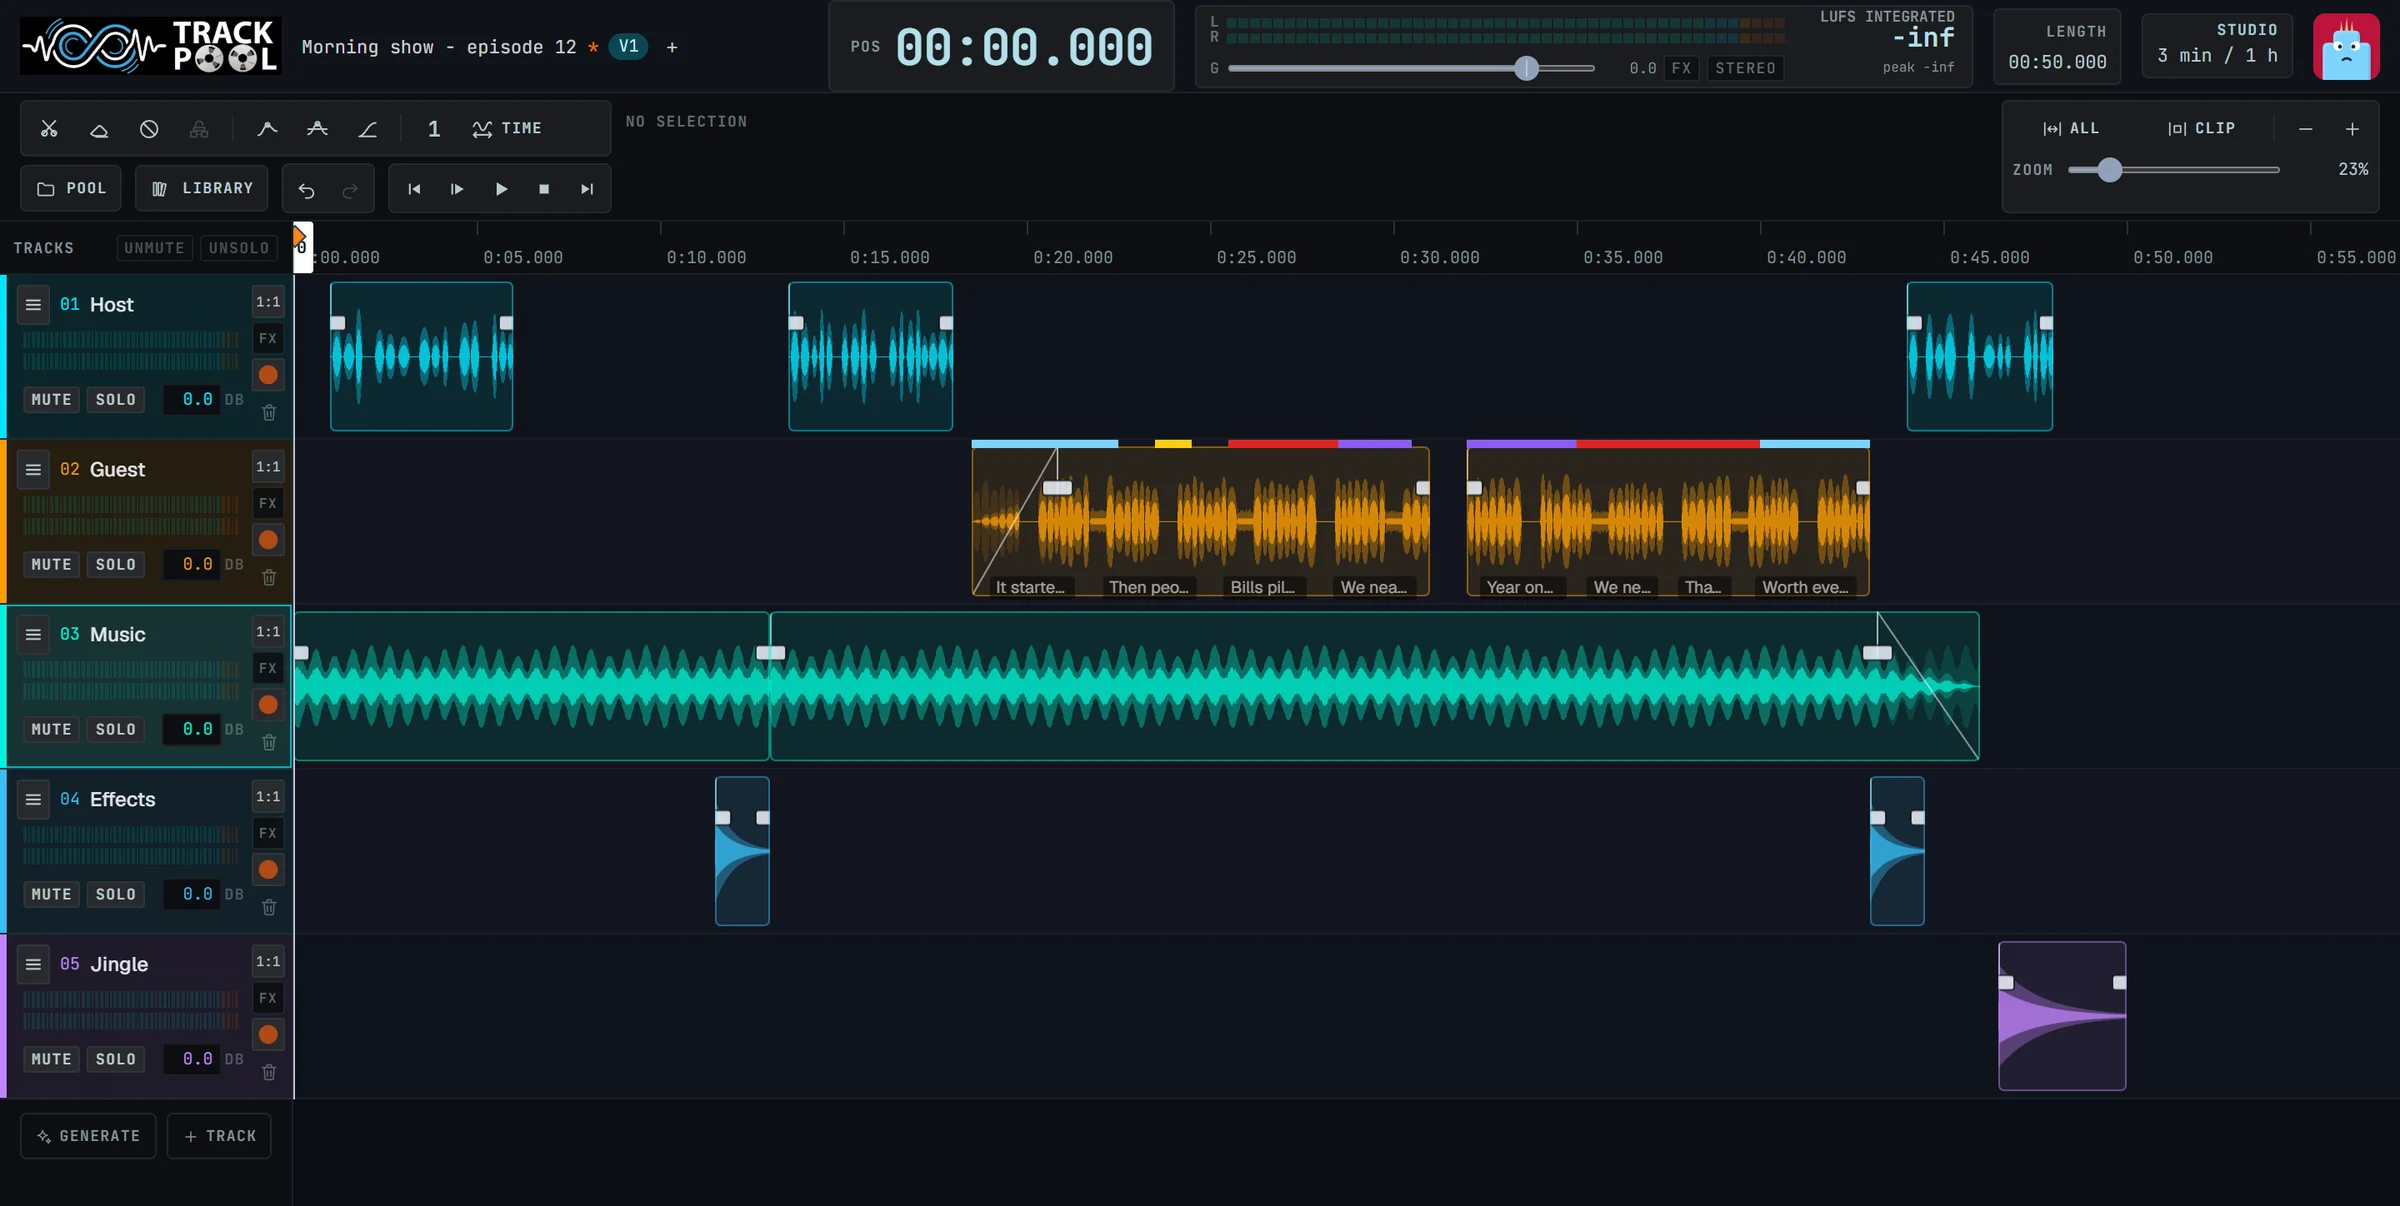Mute the Jingle track
This screenshot has height=1206, width=2400.
(51, 1060)
